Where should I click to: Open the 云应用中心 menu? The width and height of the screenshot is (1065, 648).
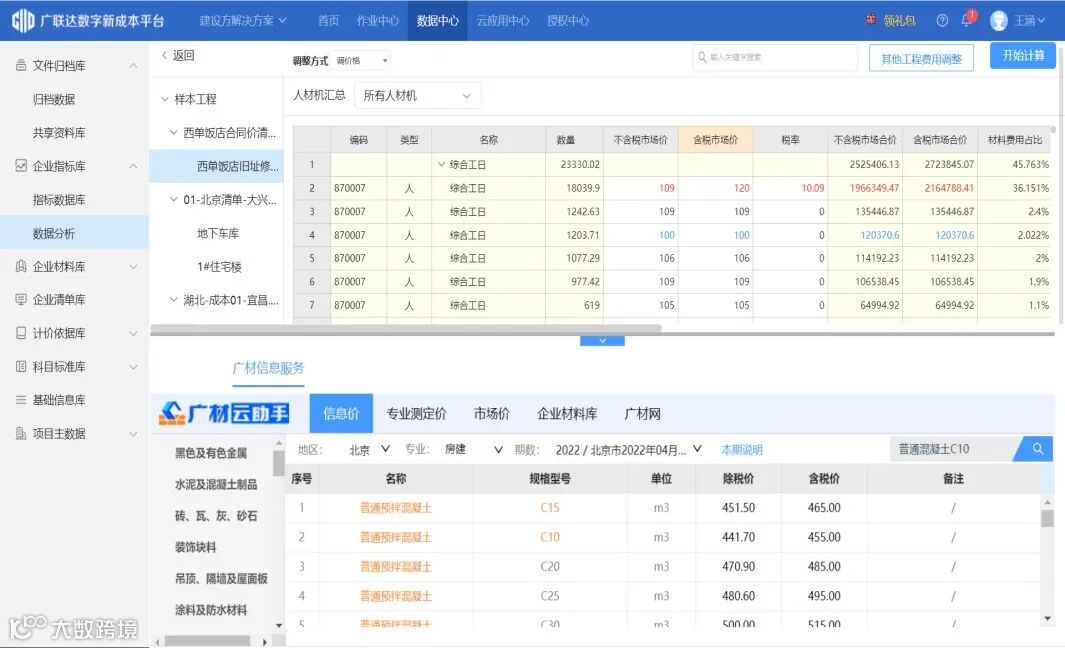click(503, 20)
